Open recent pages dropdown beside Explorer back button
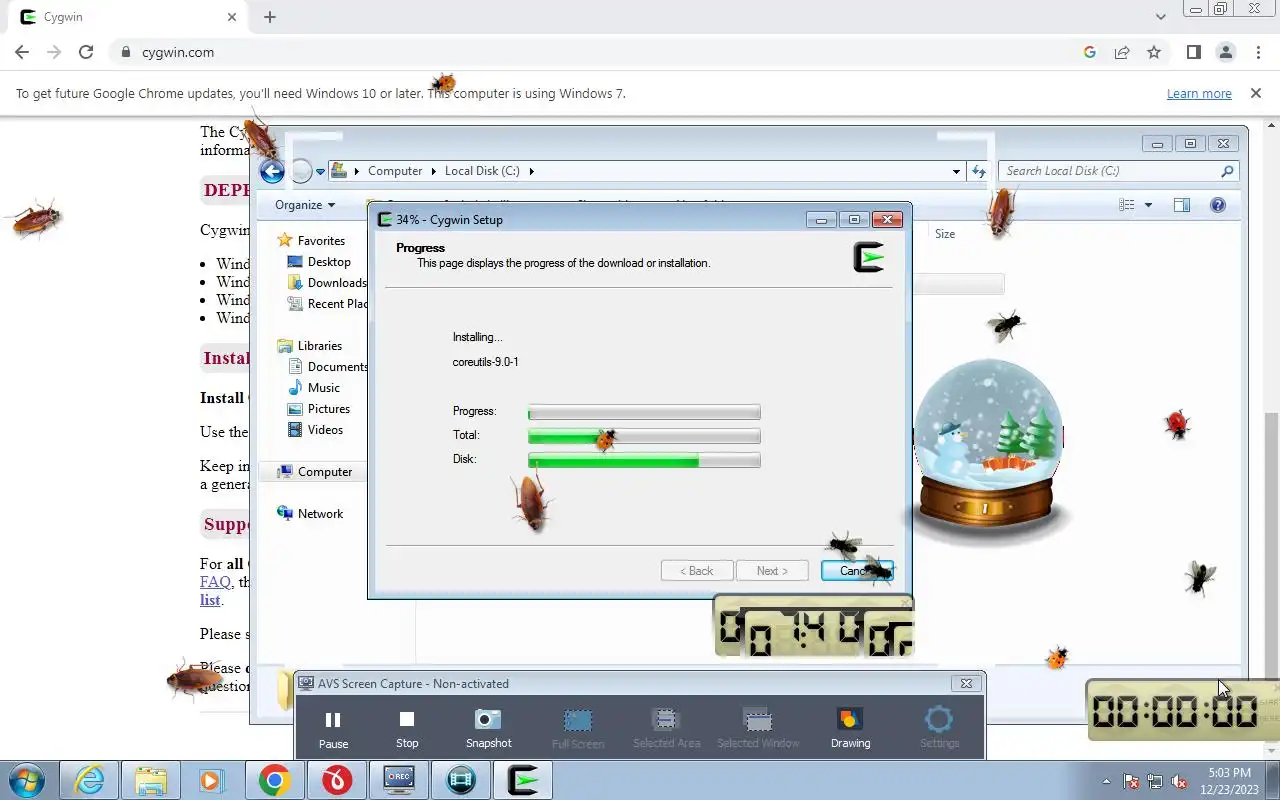 (320, 172)
